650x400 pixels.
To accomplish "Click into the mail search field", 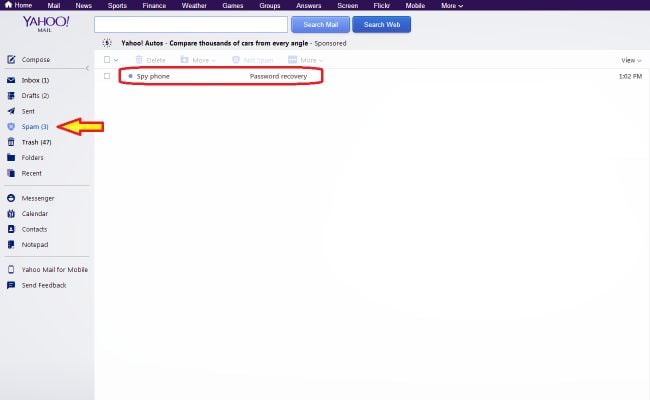I will point(191,24).
